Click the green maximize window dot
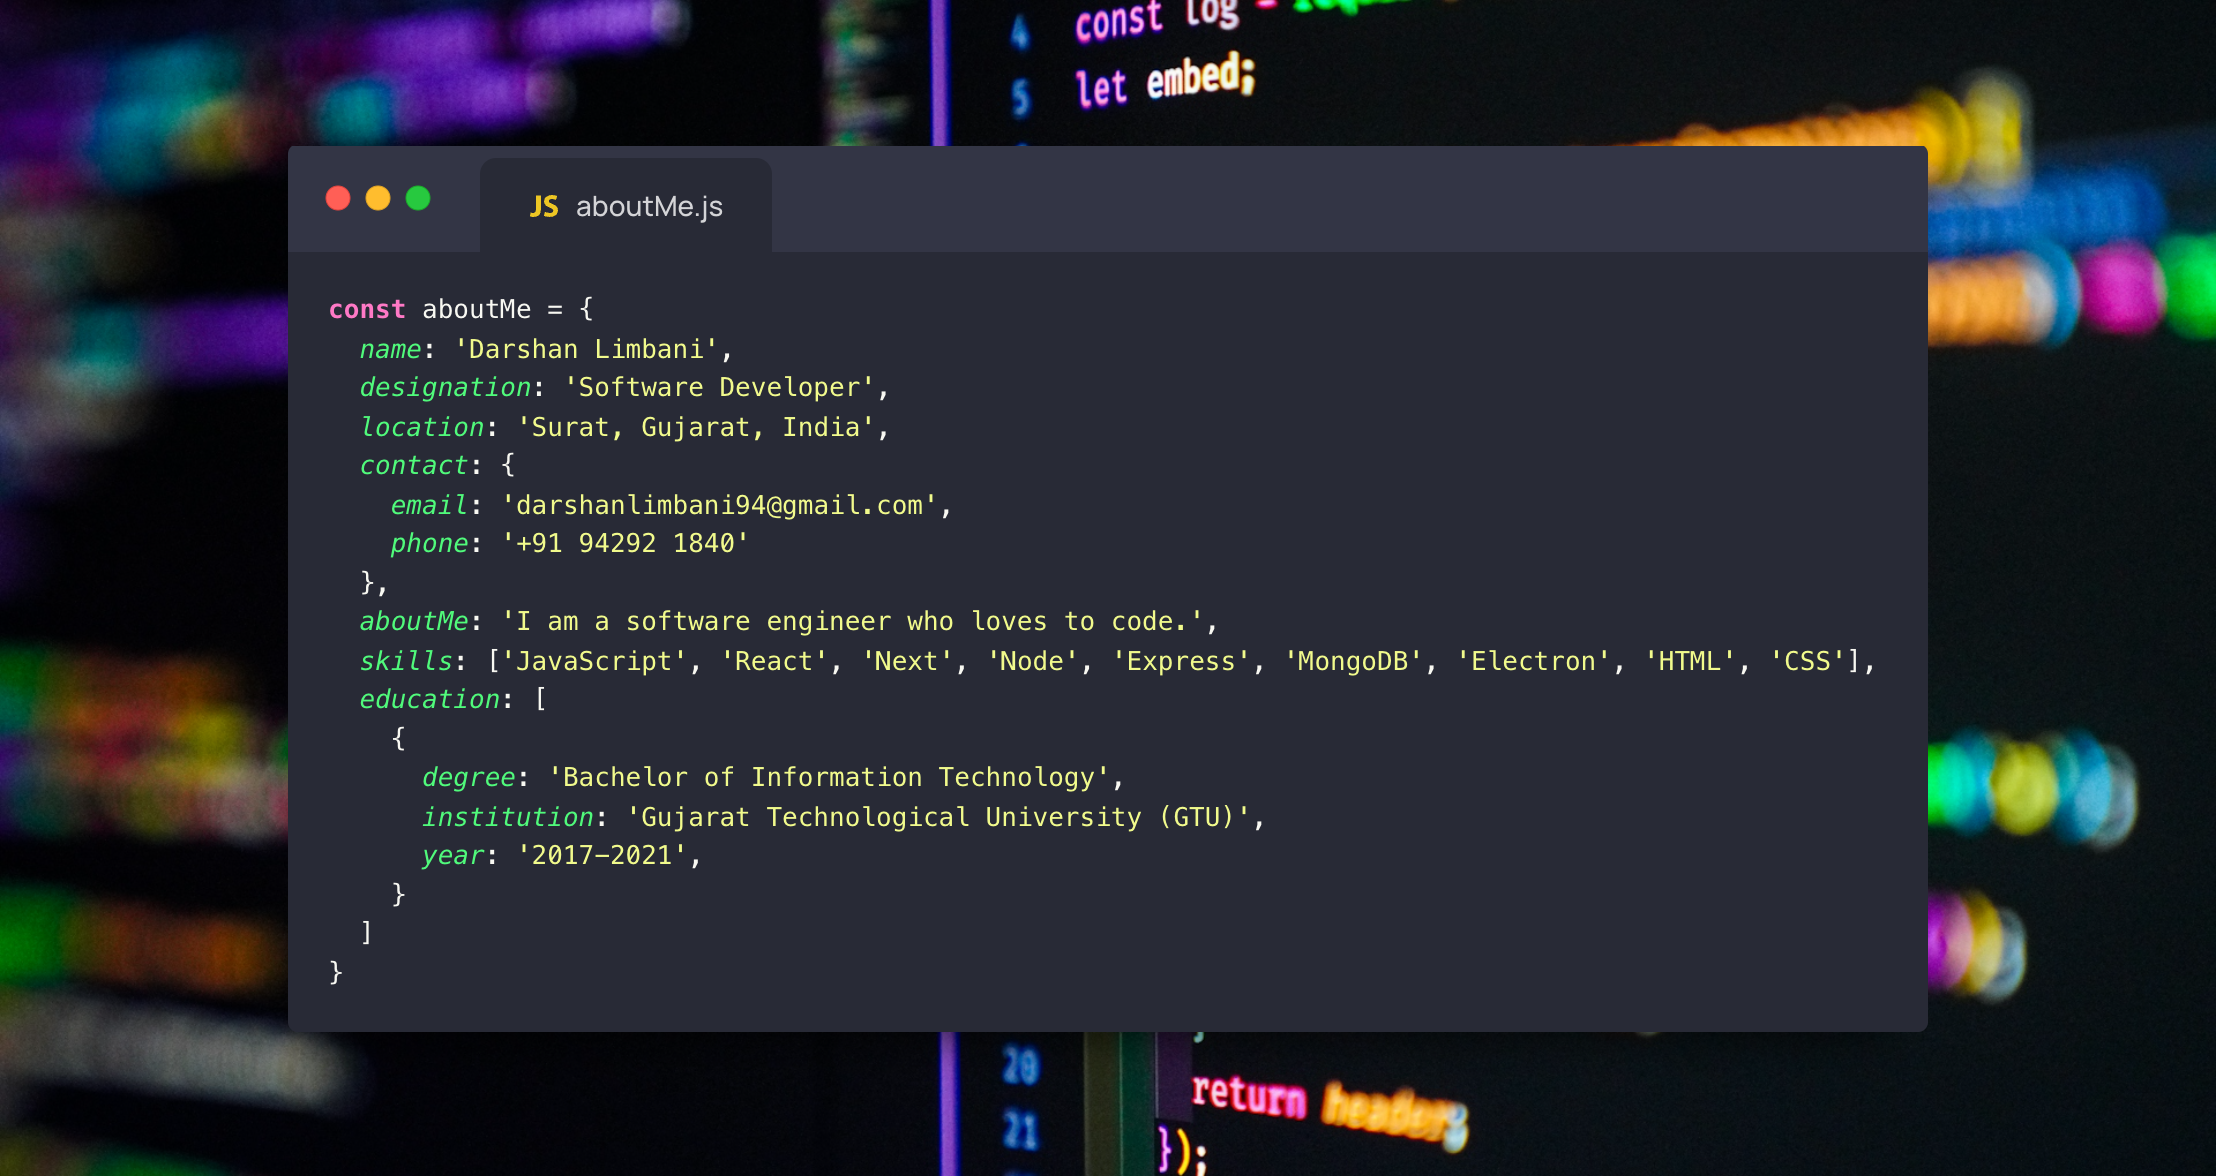Image resolution: width=2216 pixels, height=1176 pixels. [x=418, y=199]
